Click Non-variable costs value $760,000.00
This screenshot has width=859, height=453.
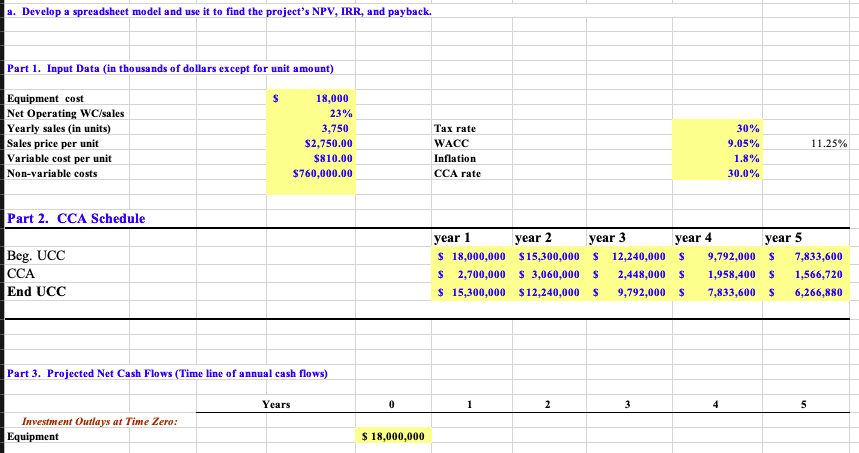pos(311,174)
